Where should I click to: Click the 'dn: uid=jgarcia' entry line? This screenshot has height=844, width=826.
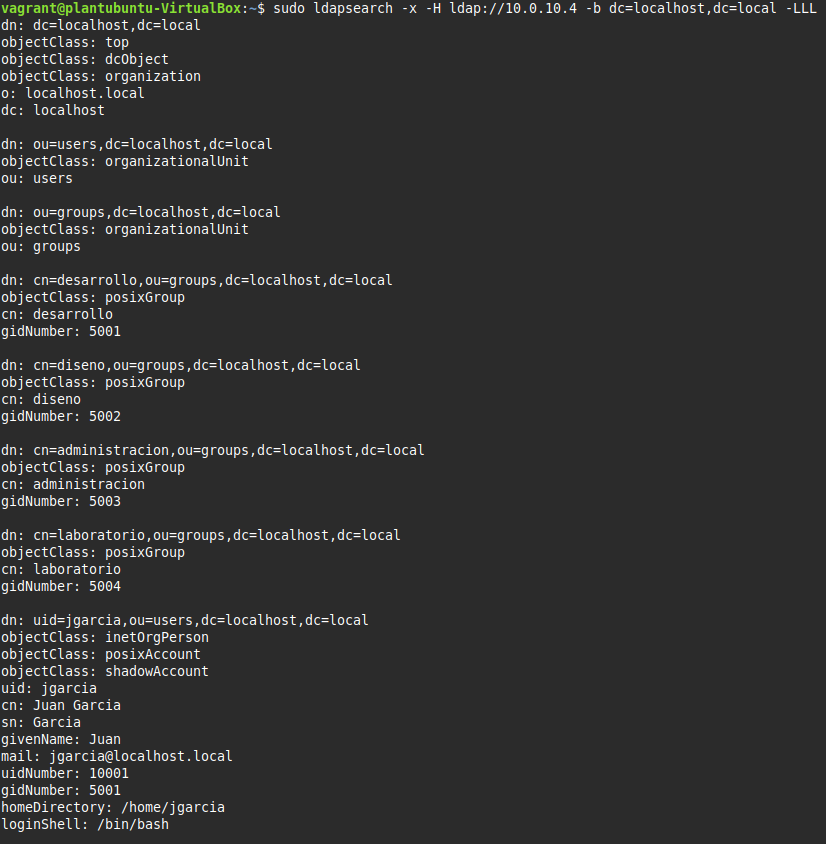185,620
